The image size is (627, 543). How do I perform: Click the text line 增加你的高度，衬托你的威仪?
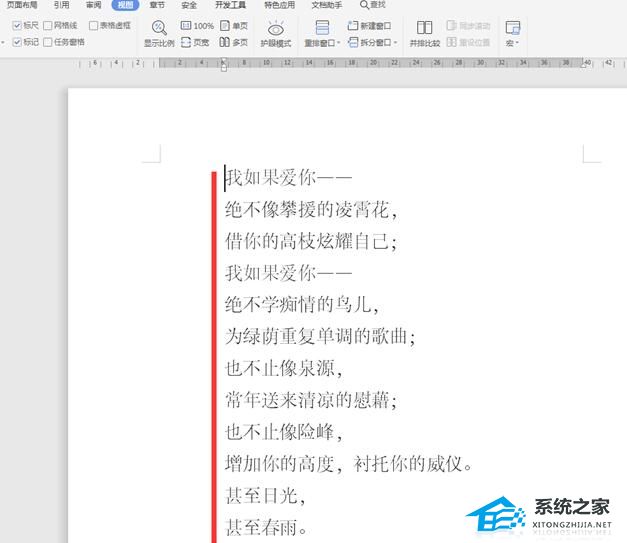pyautogui.click(x=348, y=464)
